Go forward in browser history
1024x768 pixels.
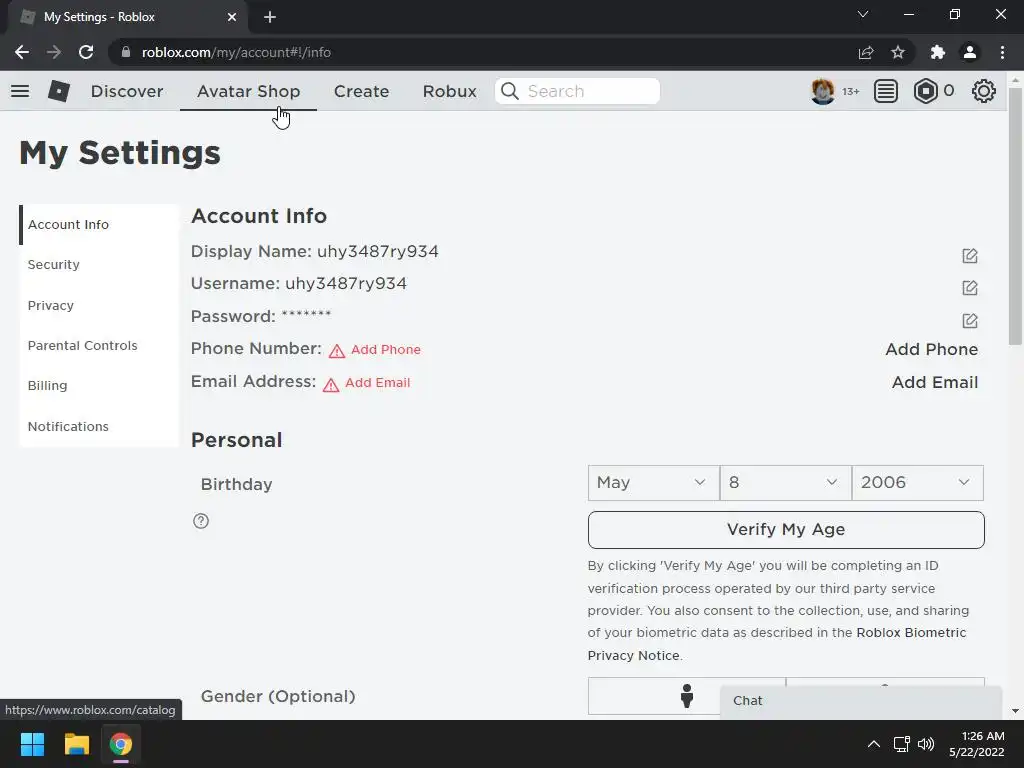(x=54, y=52)
